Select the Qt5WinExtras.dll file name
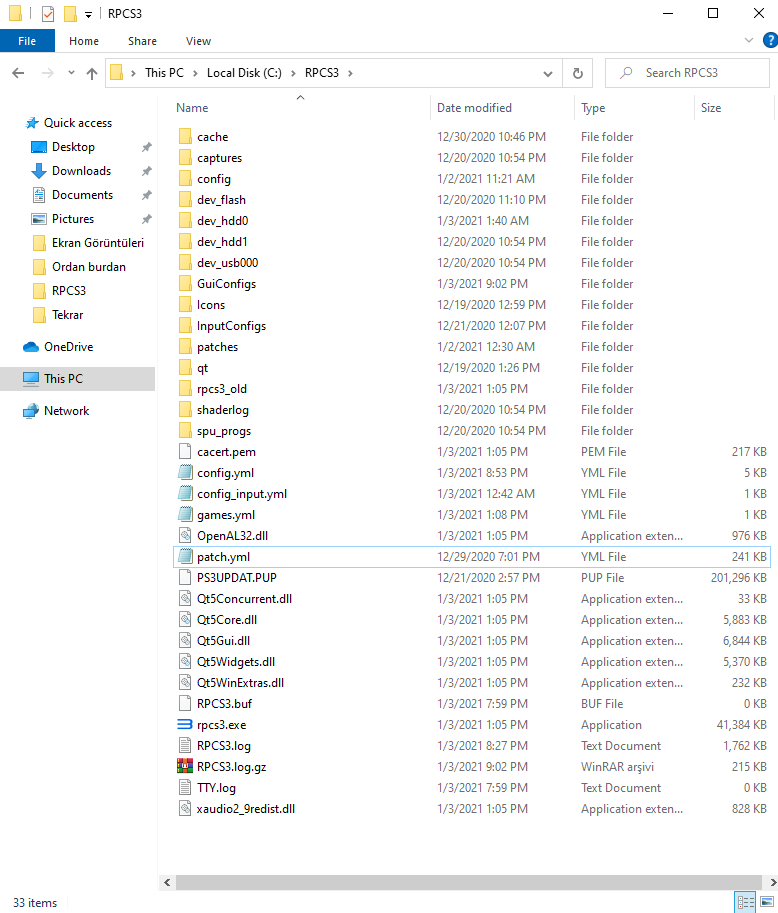778x913 pixels. 240,682
